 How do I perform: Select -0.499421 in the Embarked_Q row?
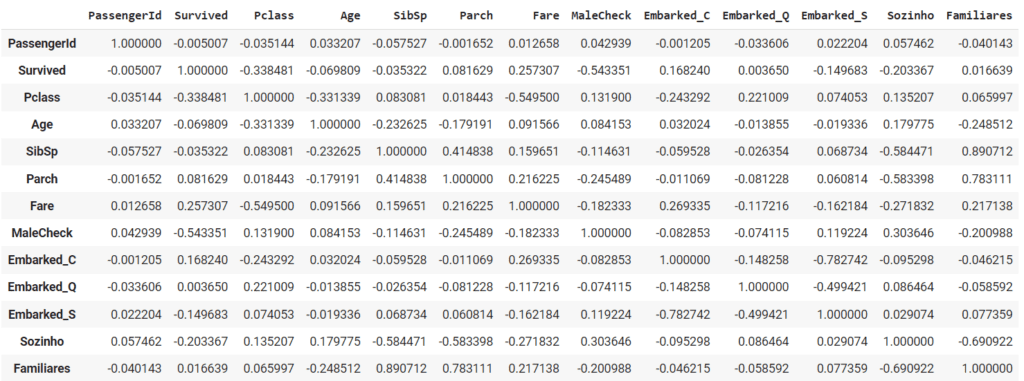pyautogui.click(x=840, y=288)
